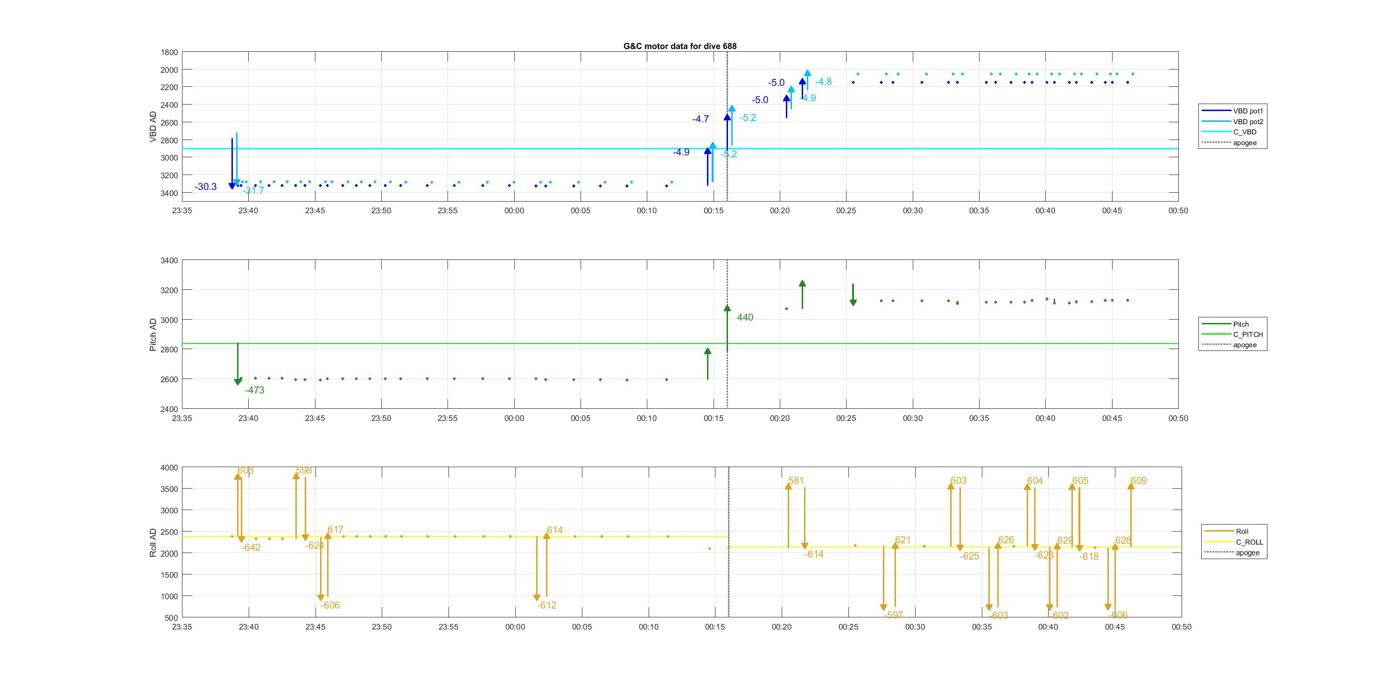Click the "-4.7" VBD data label

[x=700, y=119]
